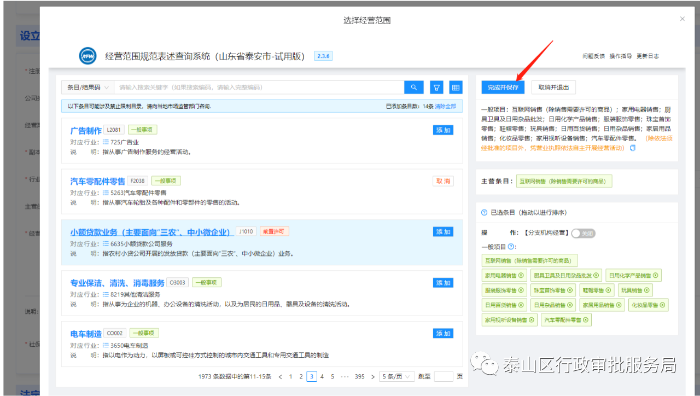Jump to page 2 in pagination
The image size is (700, 396).
point(301,377)
